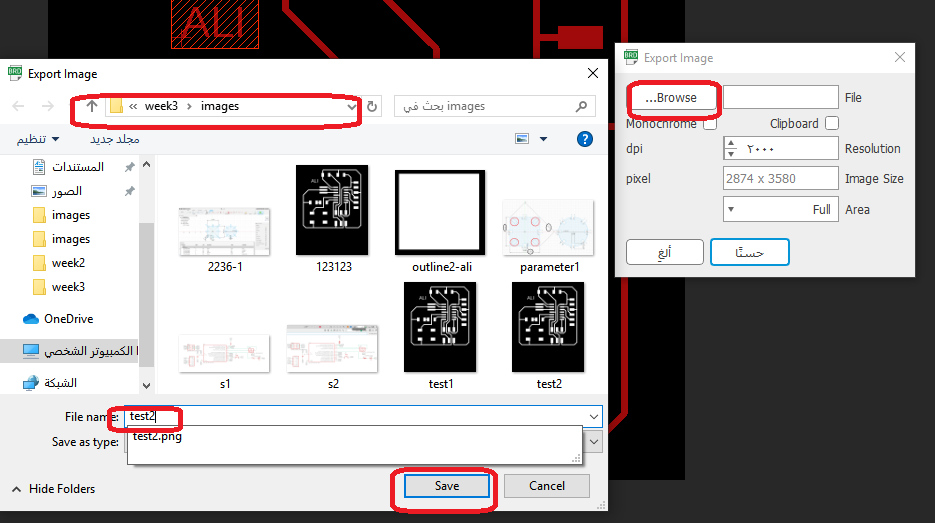The height and width of the screenshot is (523, 935).
Task: Open view options dropdown arrow
Action: click(543, 139)
